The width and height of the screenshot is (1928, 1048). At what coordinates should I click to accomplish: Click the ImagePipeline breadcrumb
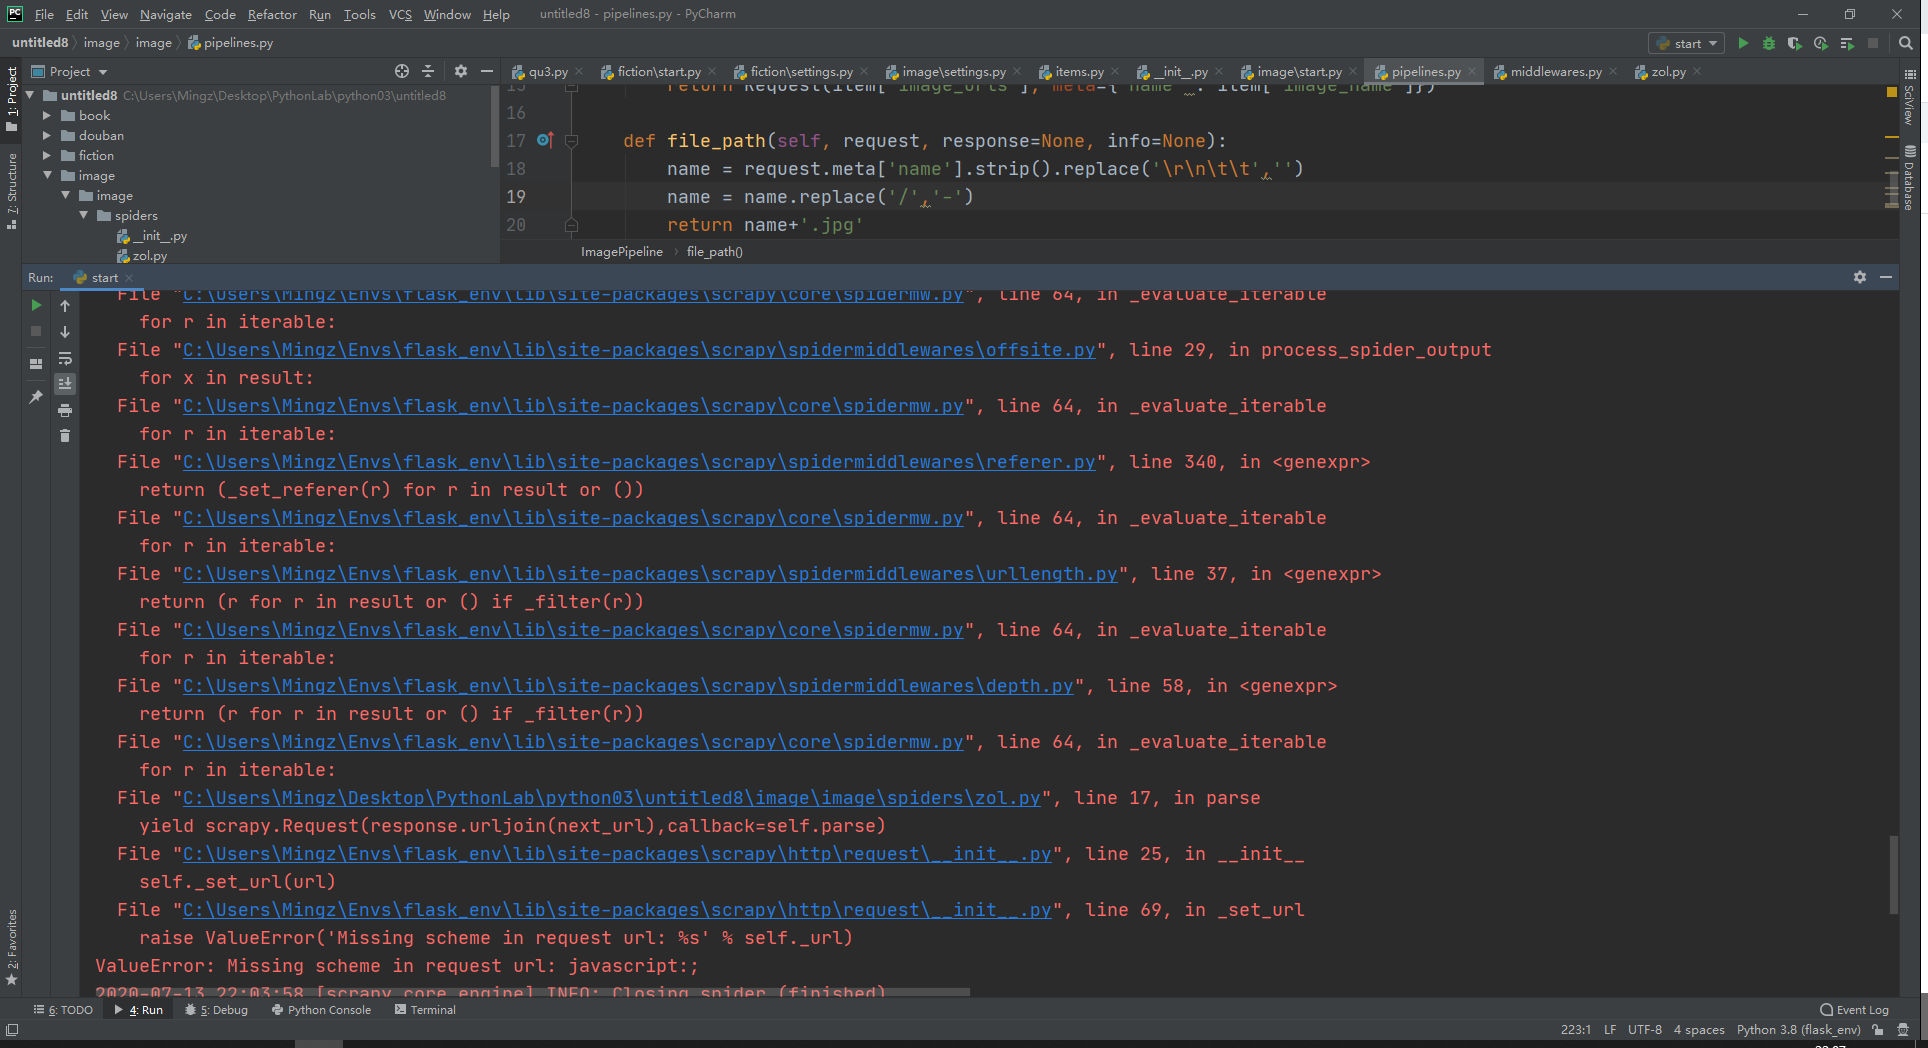point(622,252)
